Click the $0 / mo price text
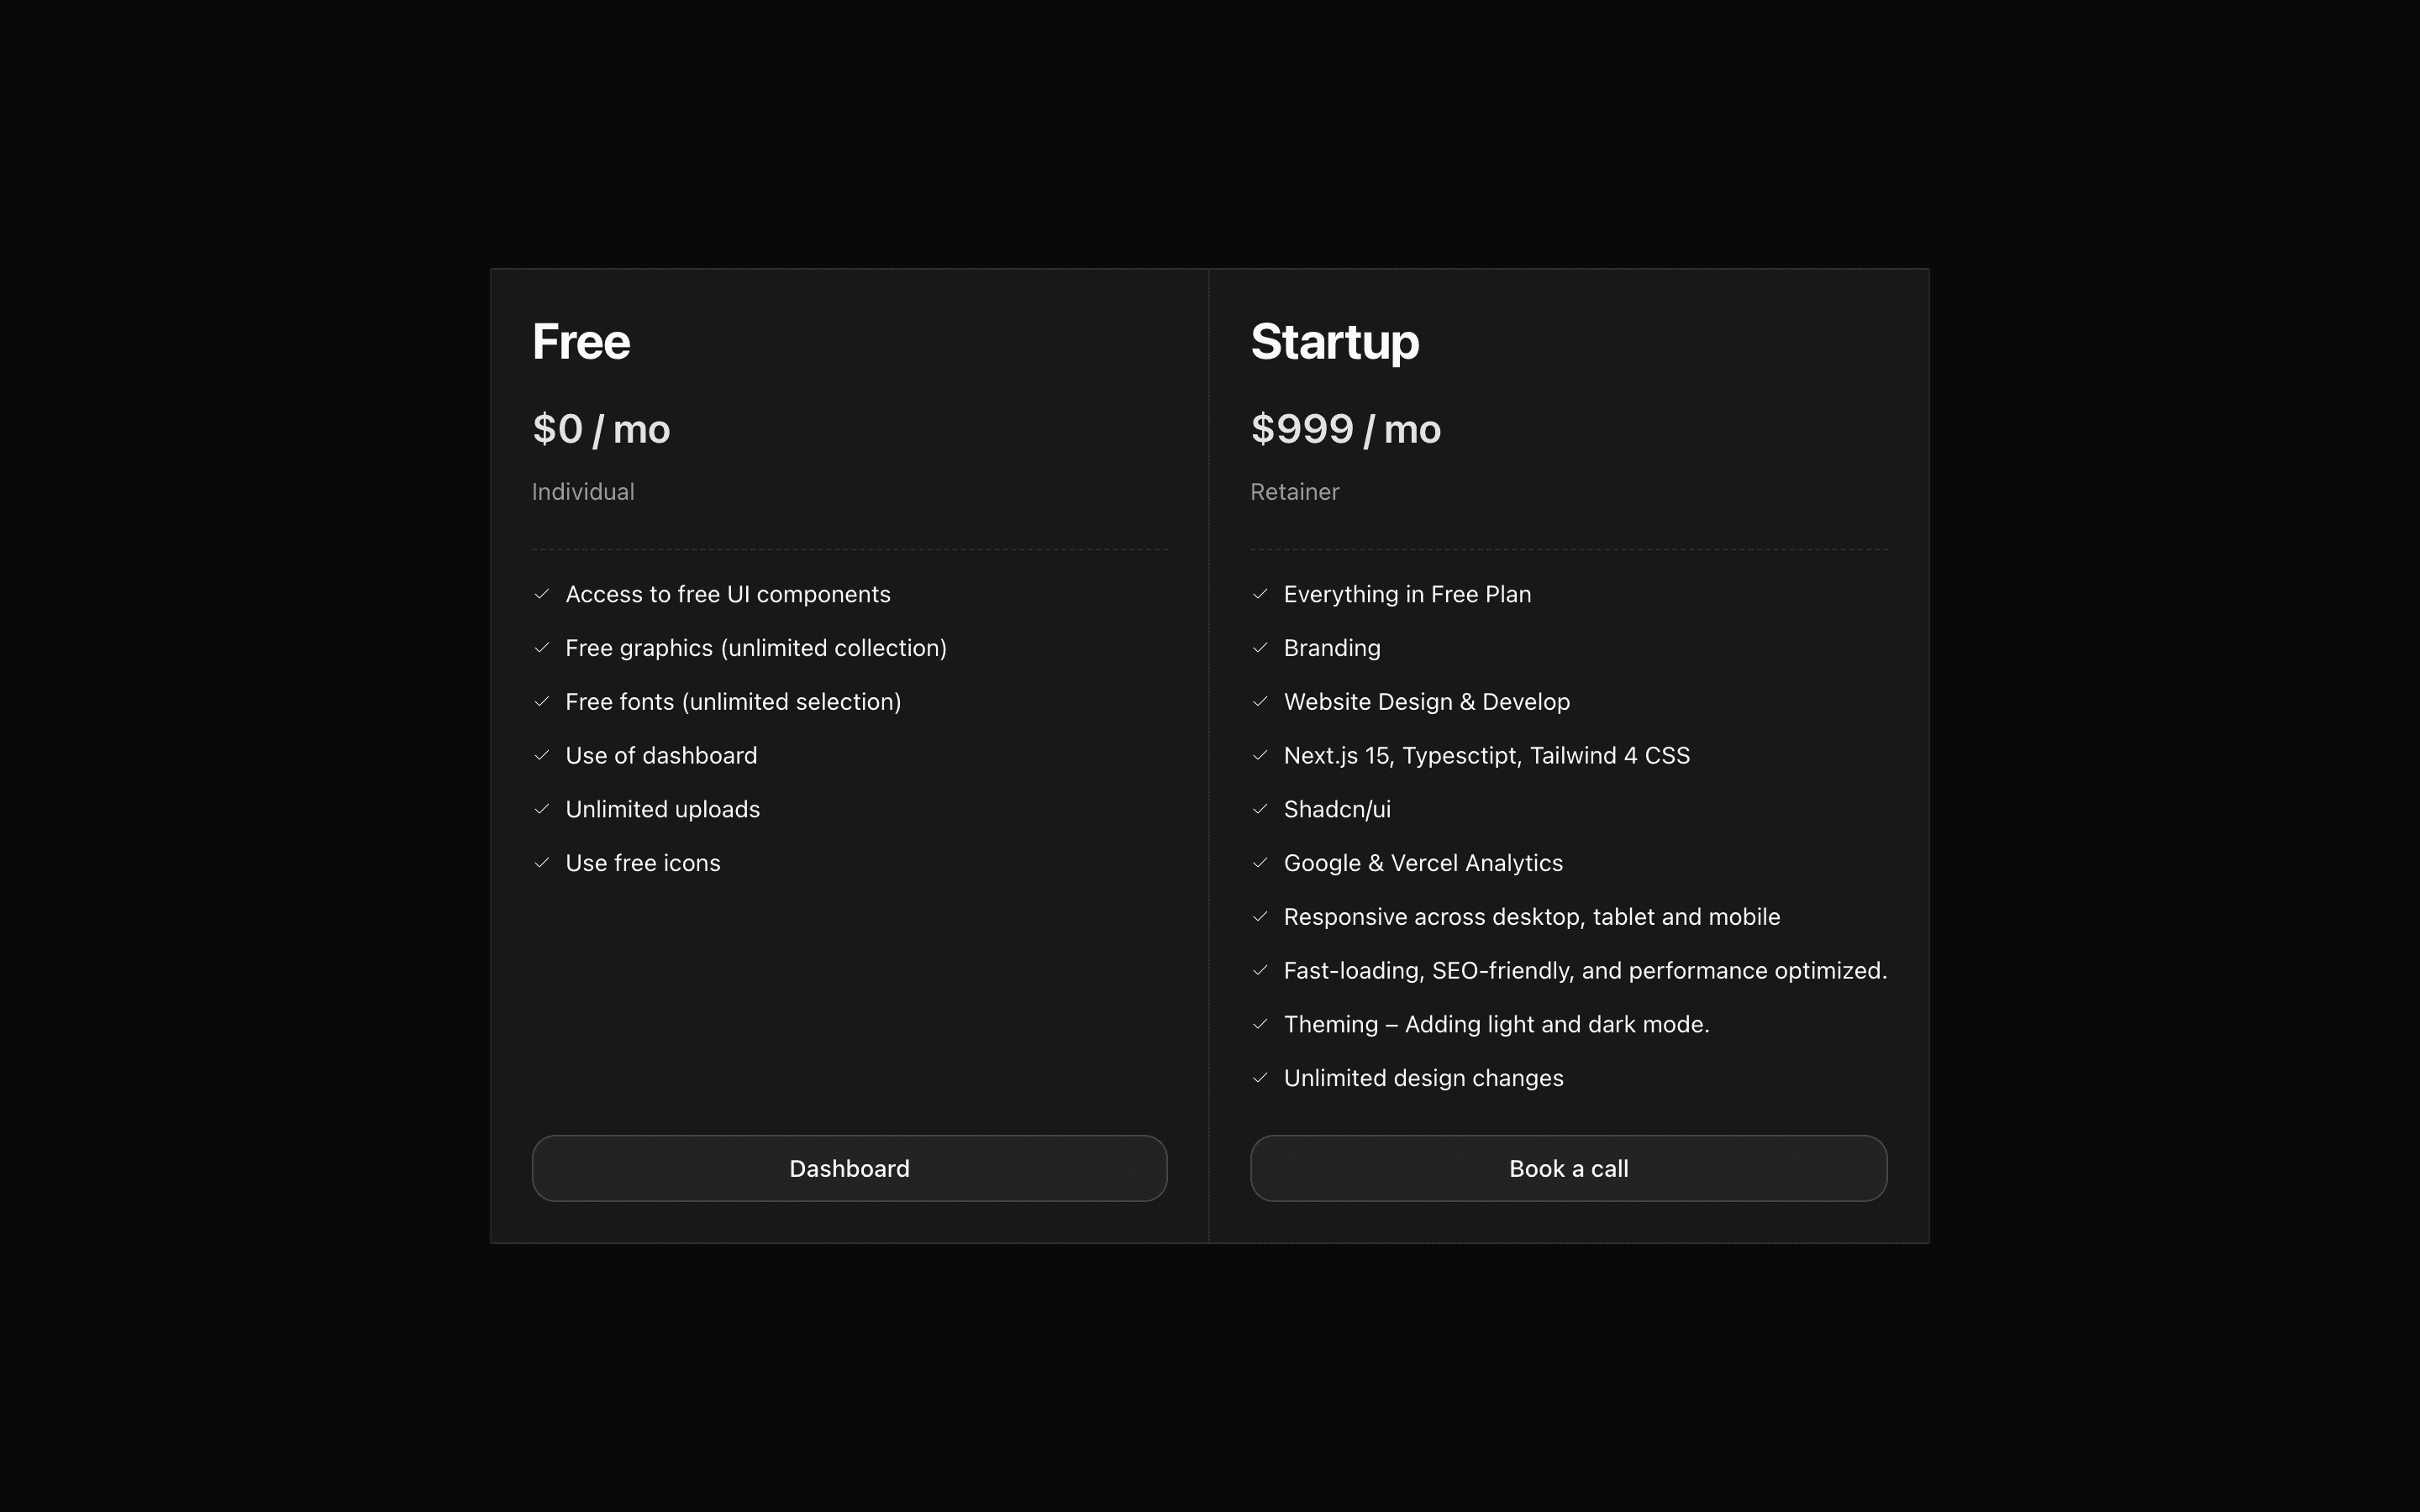 601,429
